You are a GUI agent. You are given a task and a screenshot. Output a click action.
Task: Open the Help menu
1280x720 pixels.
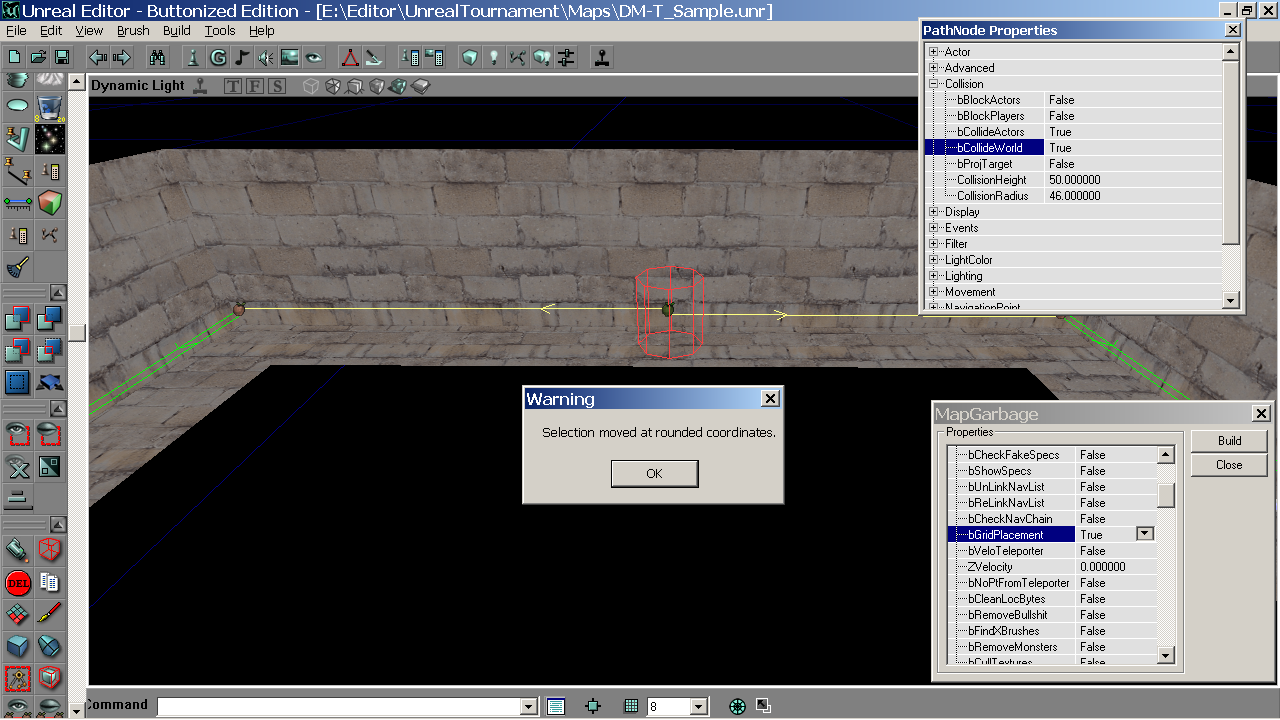[262, 31]
